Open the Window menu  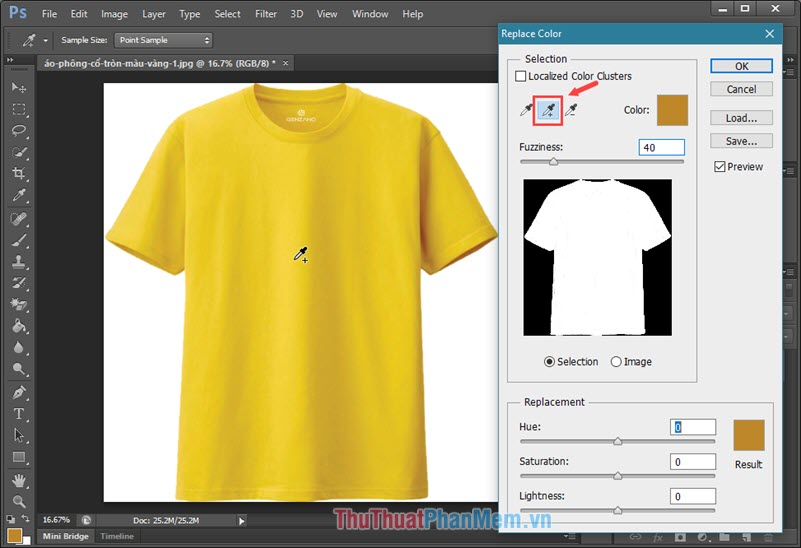370,14
